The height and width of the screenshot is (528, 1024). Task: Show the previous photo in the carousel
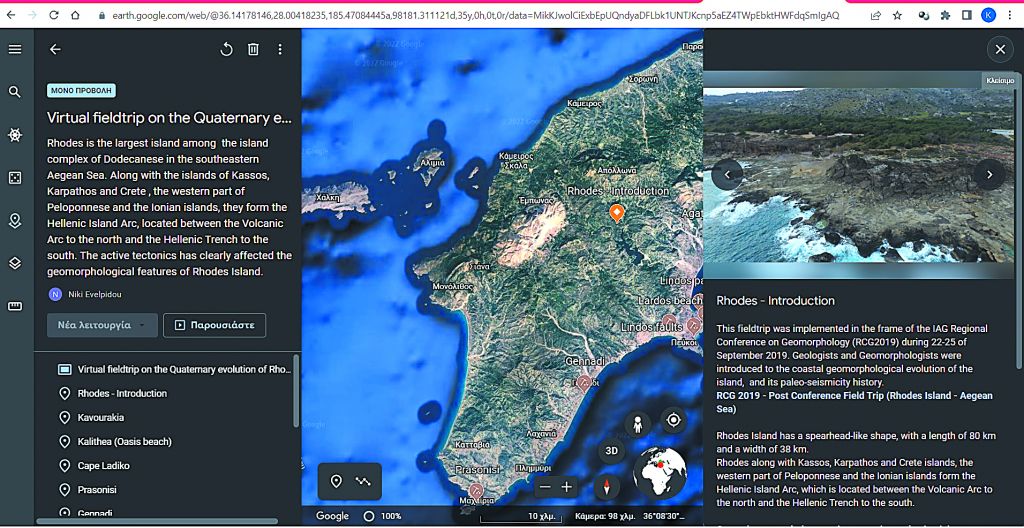727,174
